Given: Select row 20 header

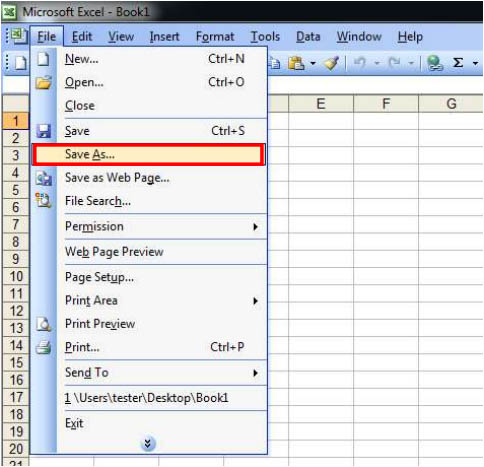Looking at the screenshot, I should point(16,449).
